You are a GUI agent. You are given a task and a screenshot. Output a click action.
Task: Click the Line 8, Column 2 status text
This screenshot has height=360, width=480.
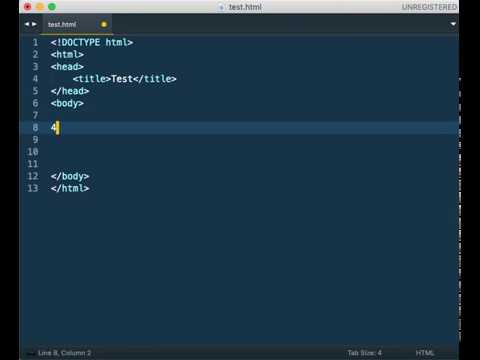click(x=64, y=353)
